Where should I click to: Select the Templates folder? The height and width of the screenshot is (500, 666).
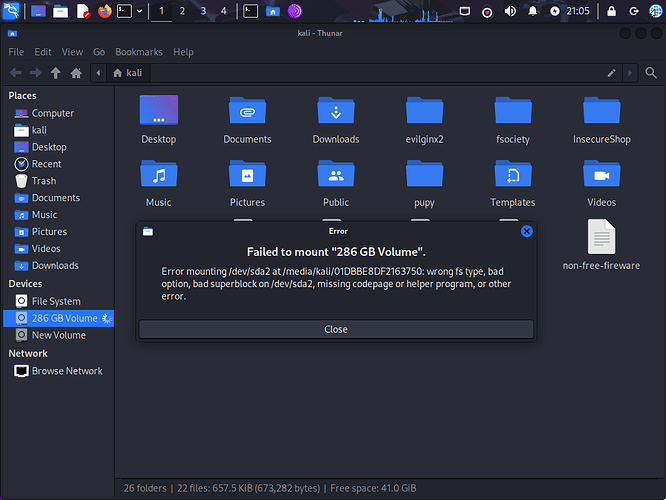coord(513,173)
